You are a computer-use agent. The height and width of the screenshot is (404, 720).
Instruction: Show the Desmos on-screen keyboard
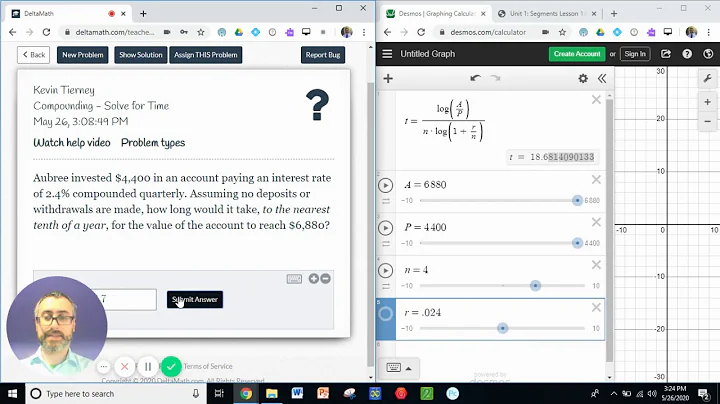click(x=399, y=368)
